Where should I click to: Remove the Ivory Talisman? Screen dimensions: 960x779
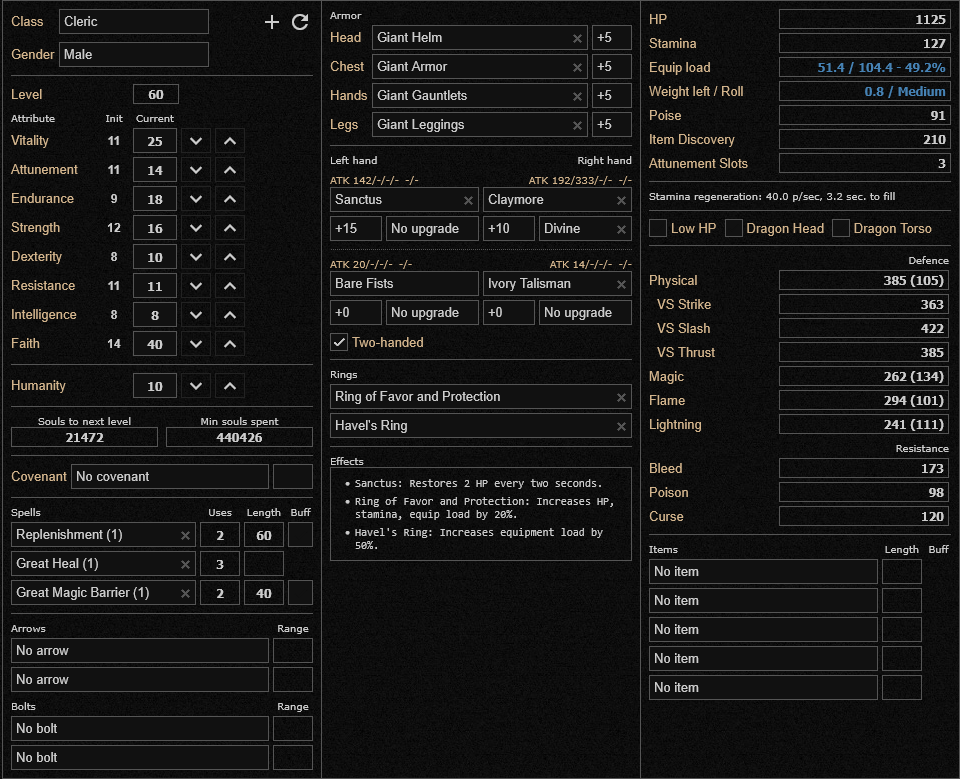(621, 284)
